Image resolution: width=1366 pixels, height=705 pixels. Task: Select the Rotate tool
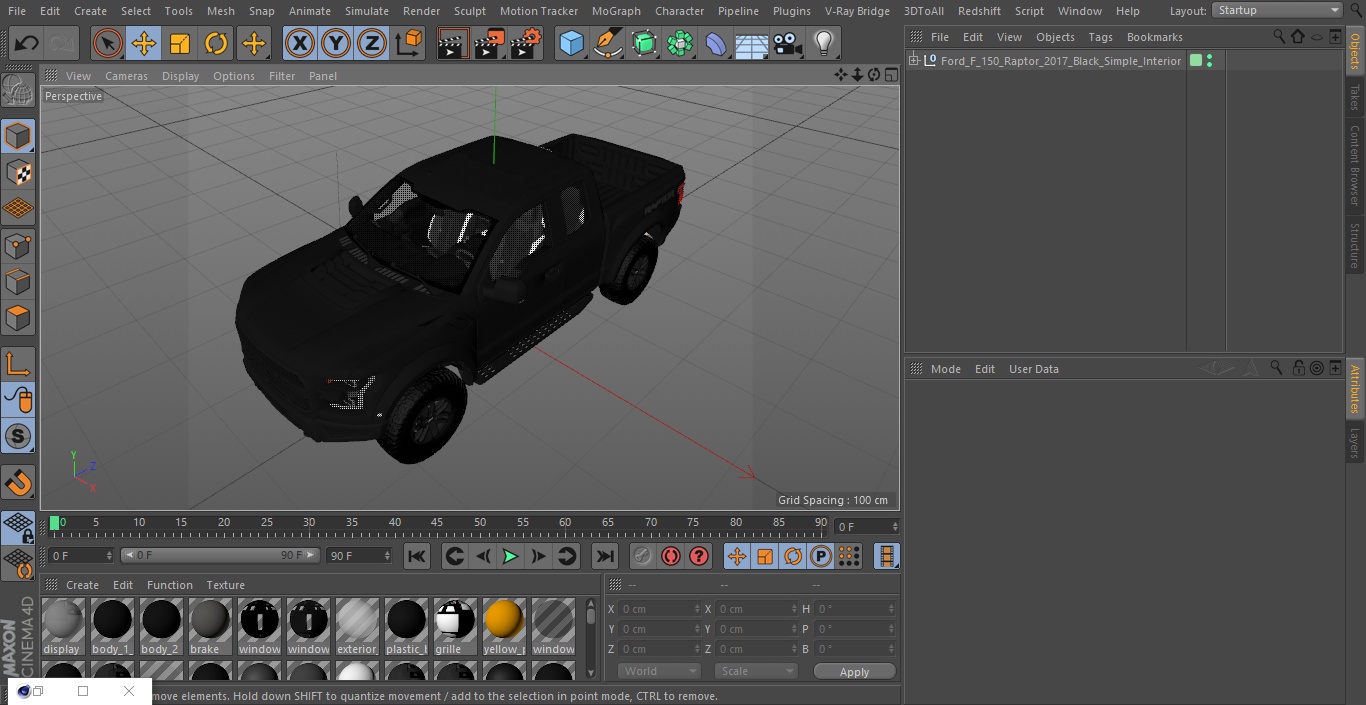coord(216,43)
